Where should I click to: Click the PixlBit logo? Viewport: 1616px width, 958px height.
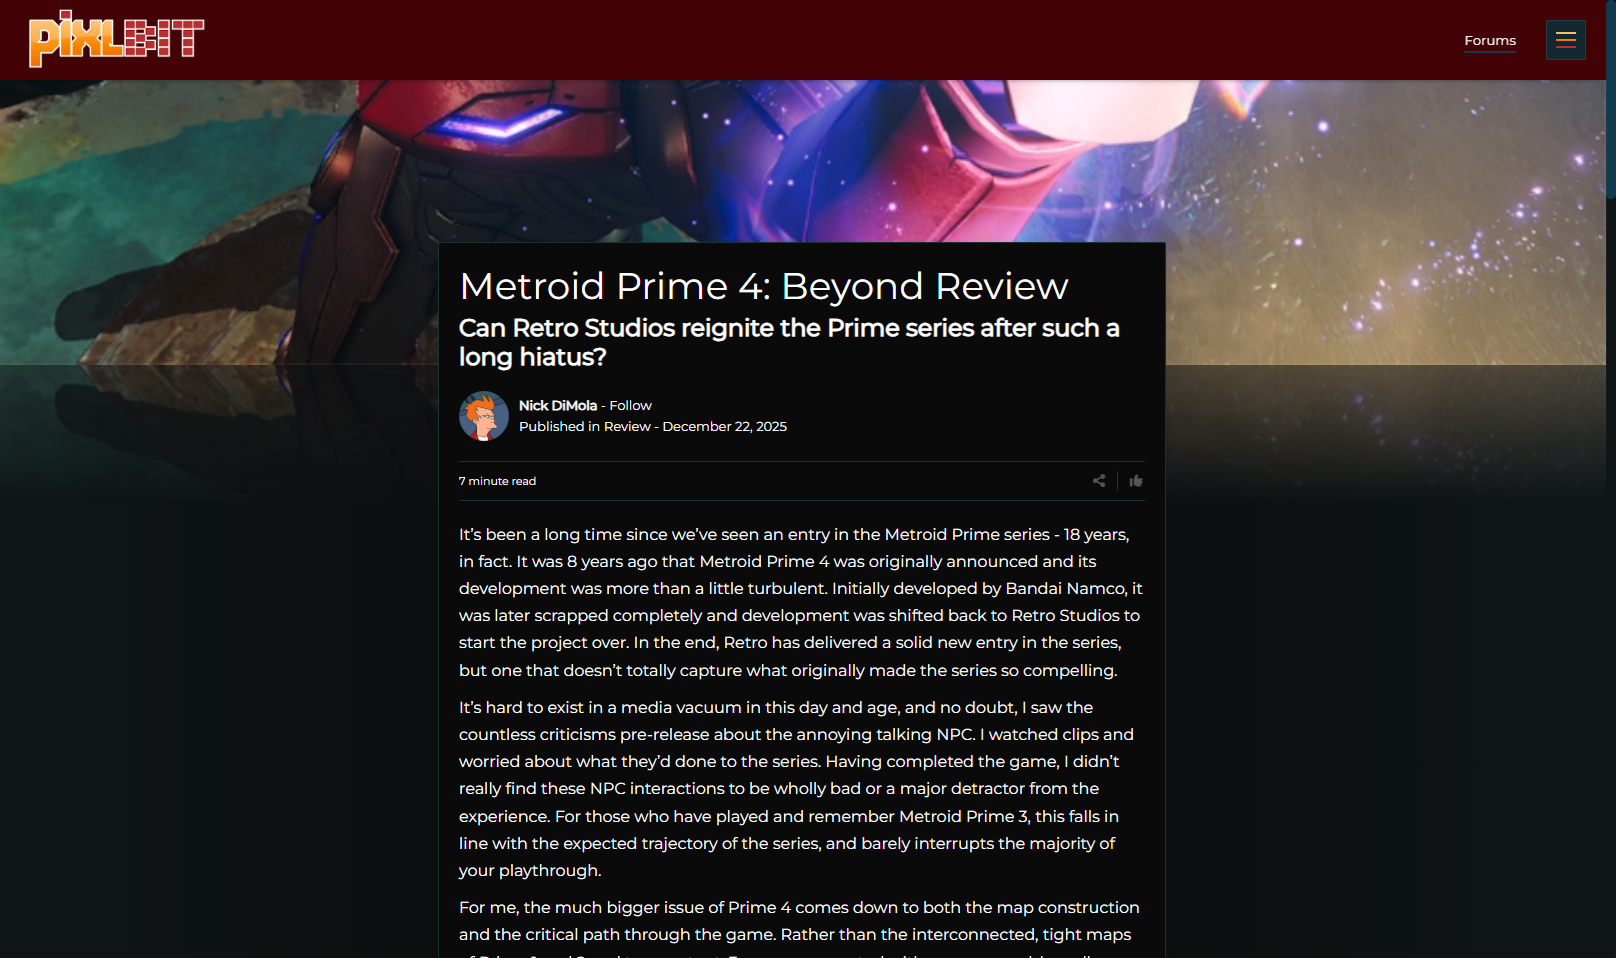[117, 39]
